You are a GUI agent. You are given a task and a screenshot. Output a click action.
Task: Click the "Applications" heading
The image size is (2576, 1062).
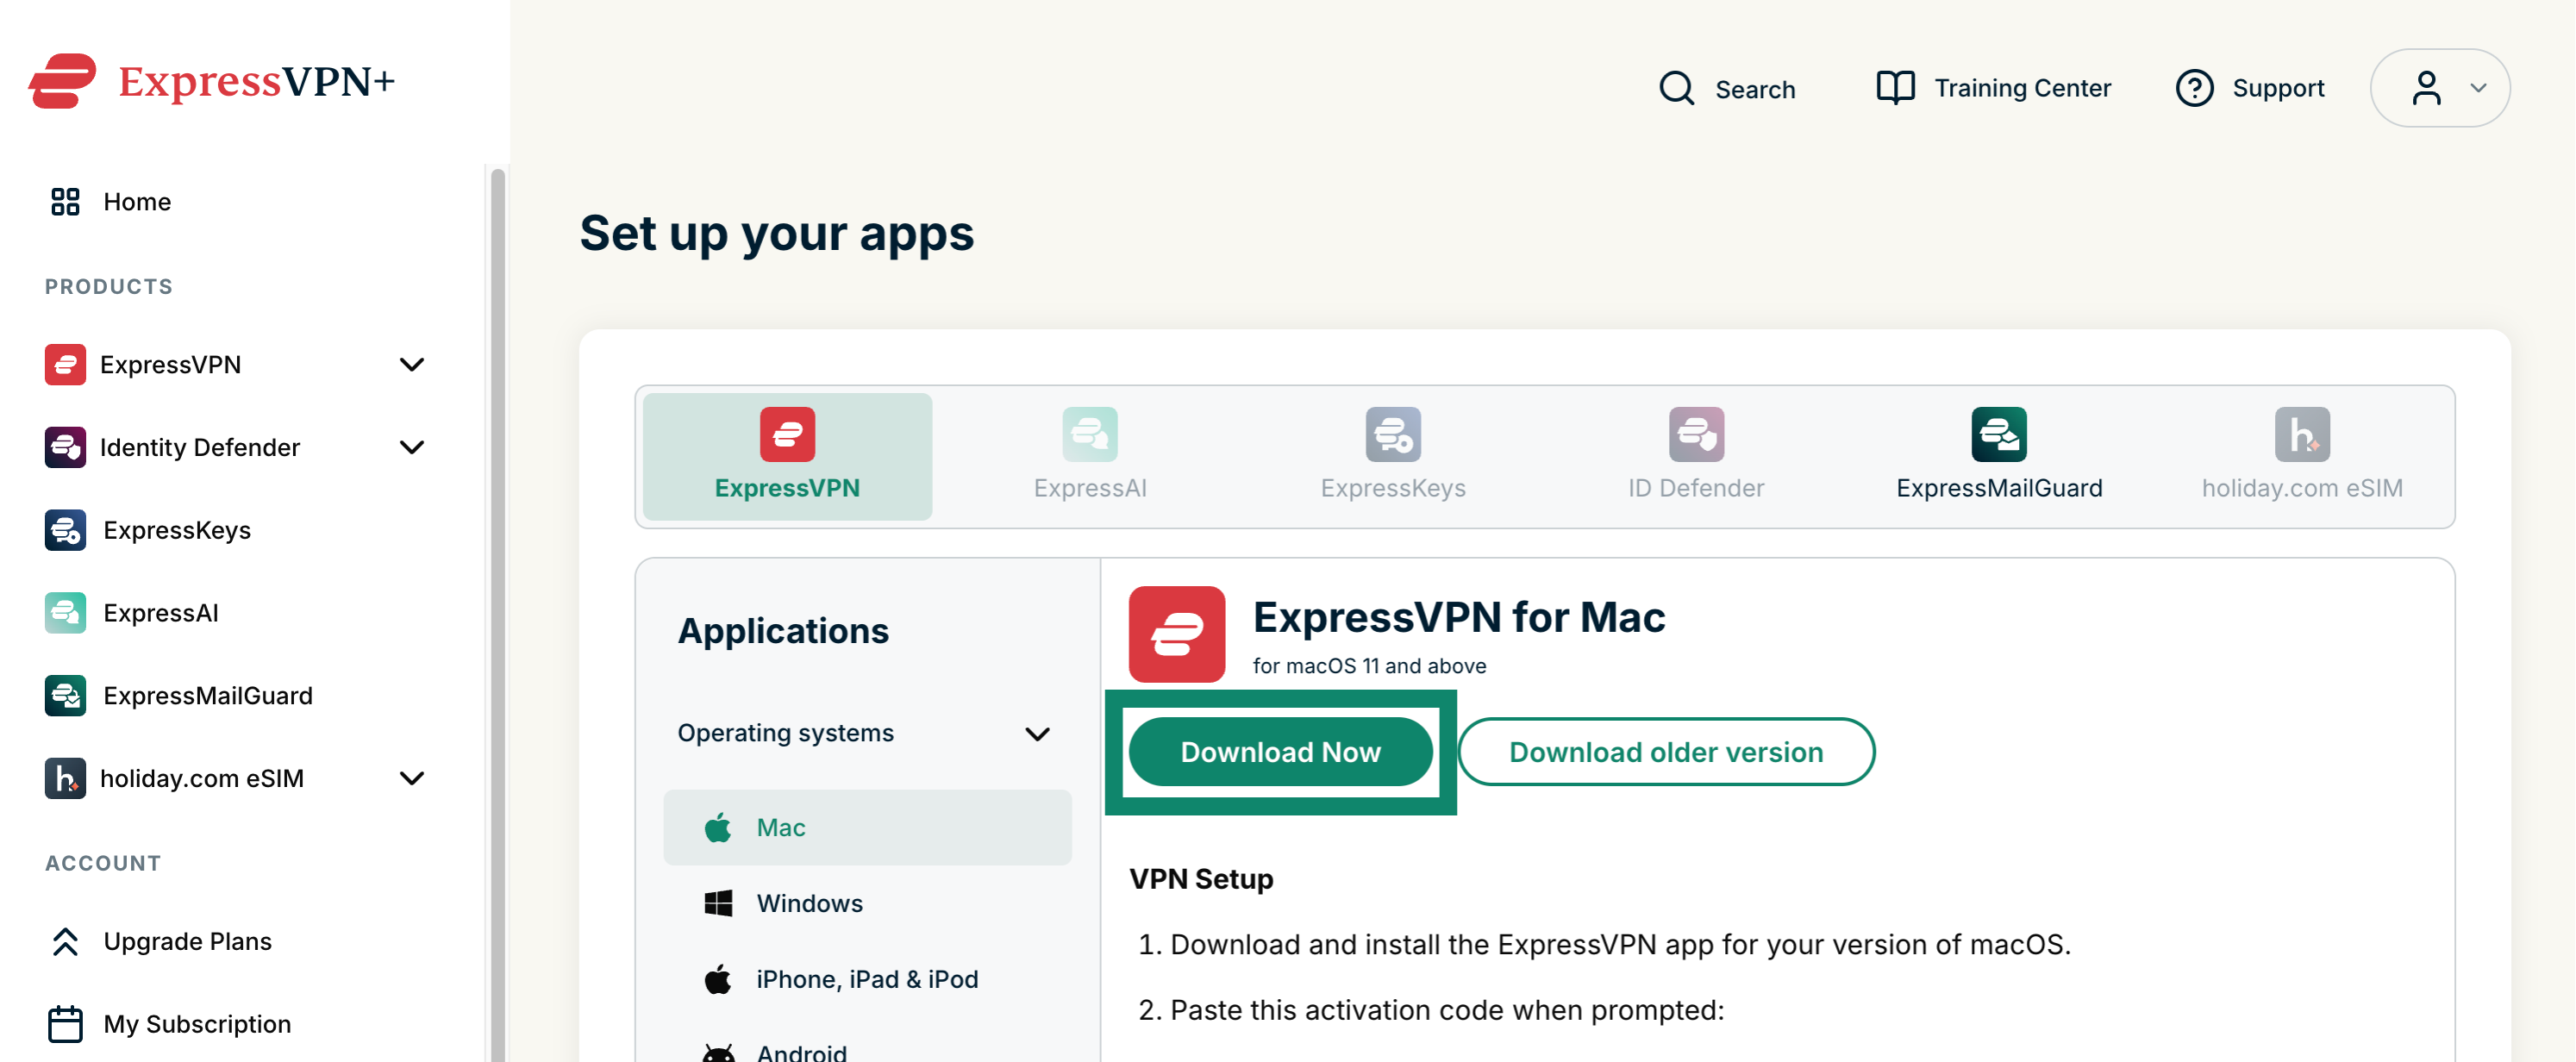coord(783,631)
